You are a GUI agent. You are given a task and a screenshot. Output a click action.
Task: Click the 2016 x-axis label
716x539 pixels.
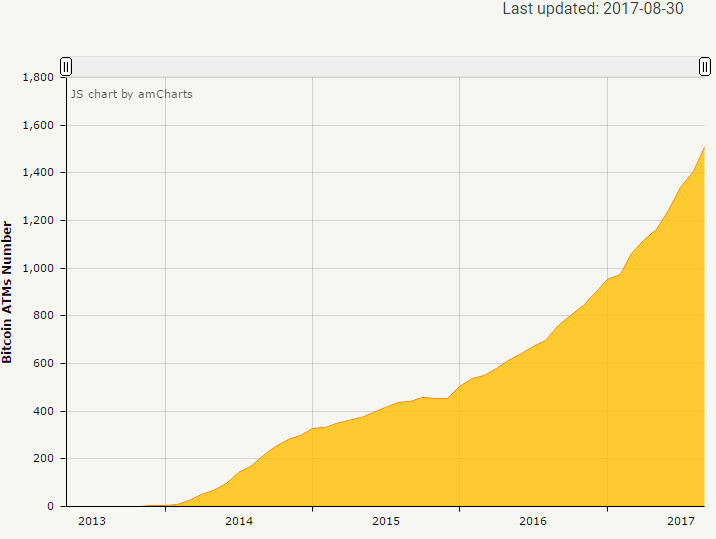pos(533,521)
